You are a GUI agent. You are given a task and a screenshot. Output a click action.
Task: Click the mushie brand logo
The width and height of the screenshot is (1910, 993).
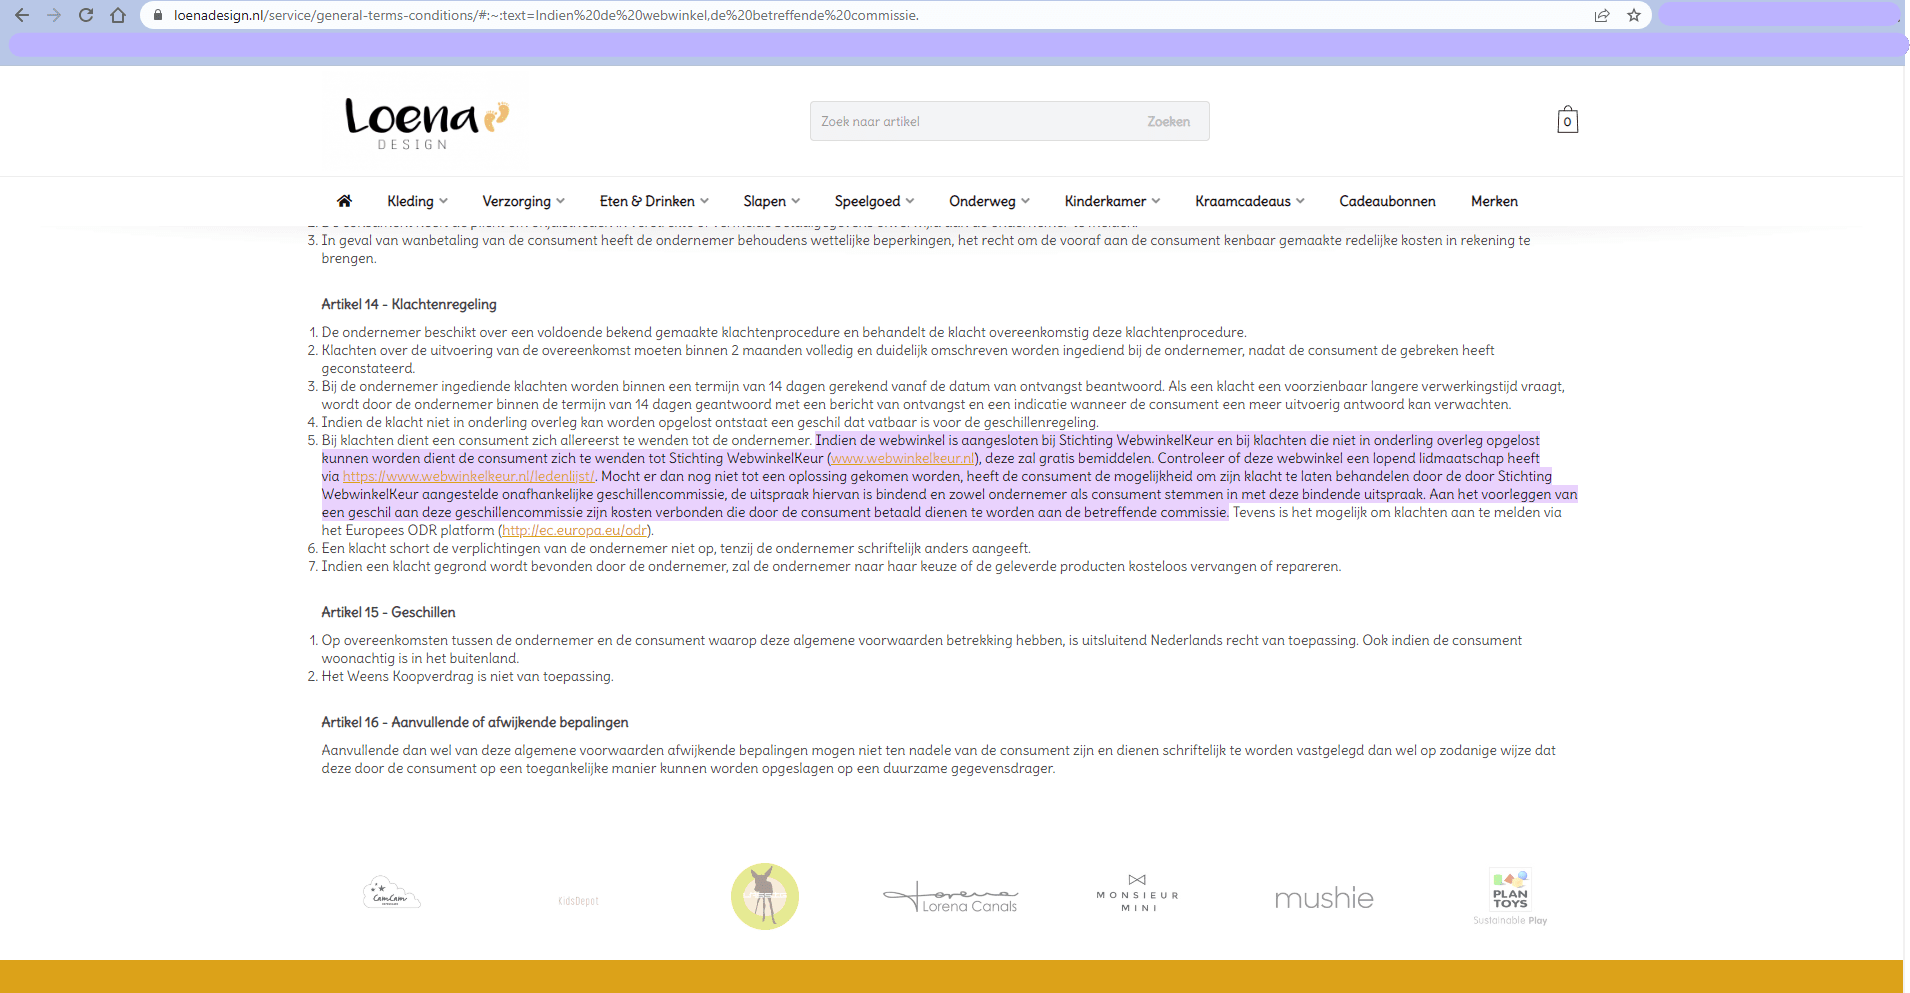(1323, 898)
